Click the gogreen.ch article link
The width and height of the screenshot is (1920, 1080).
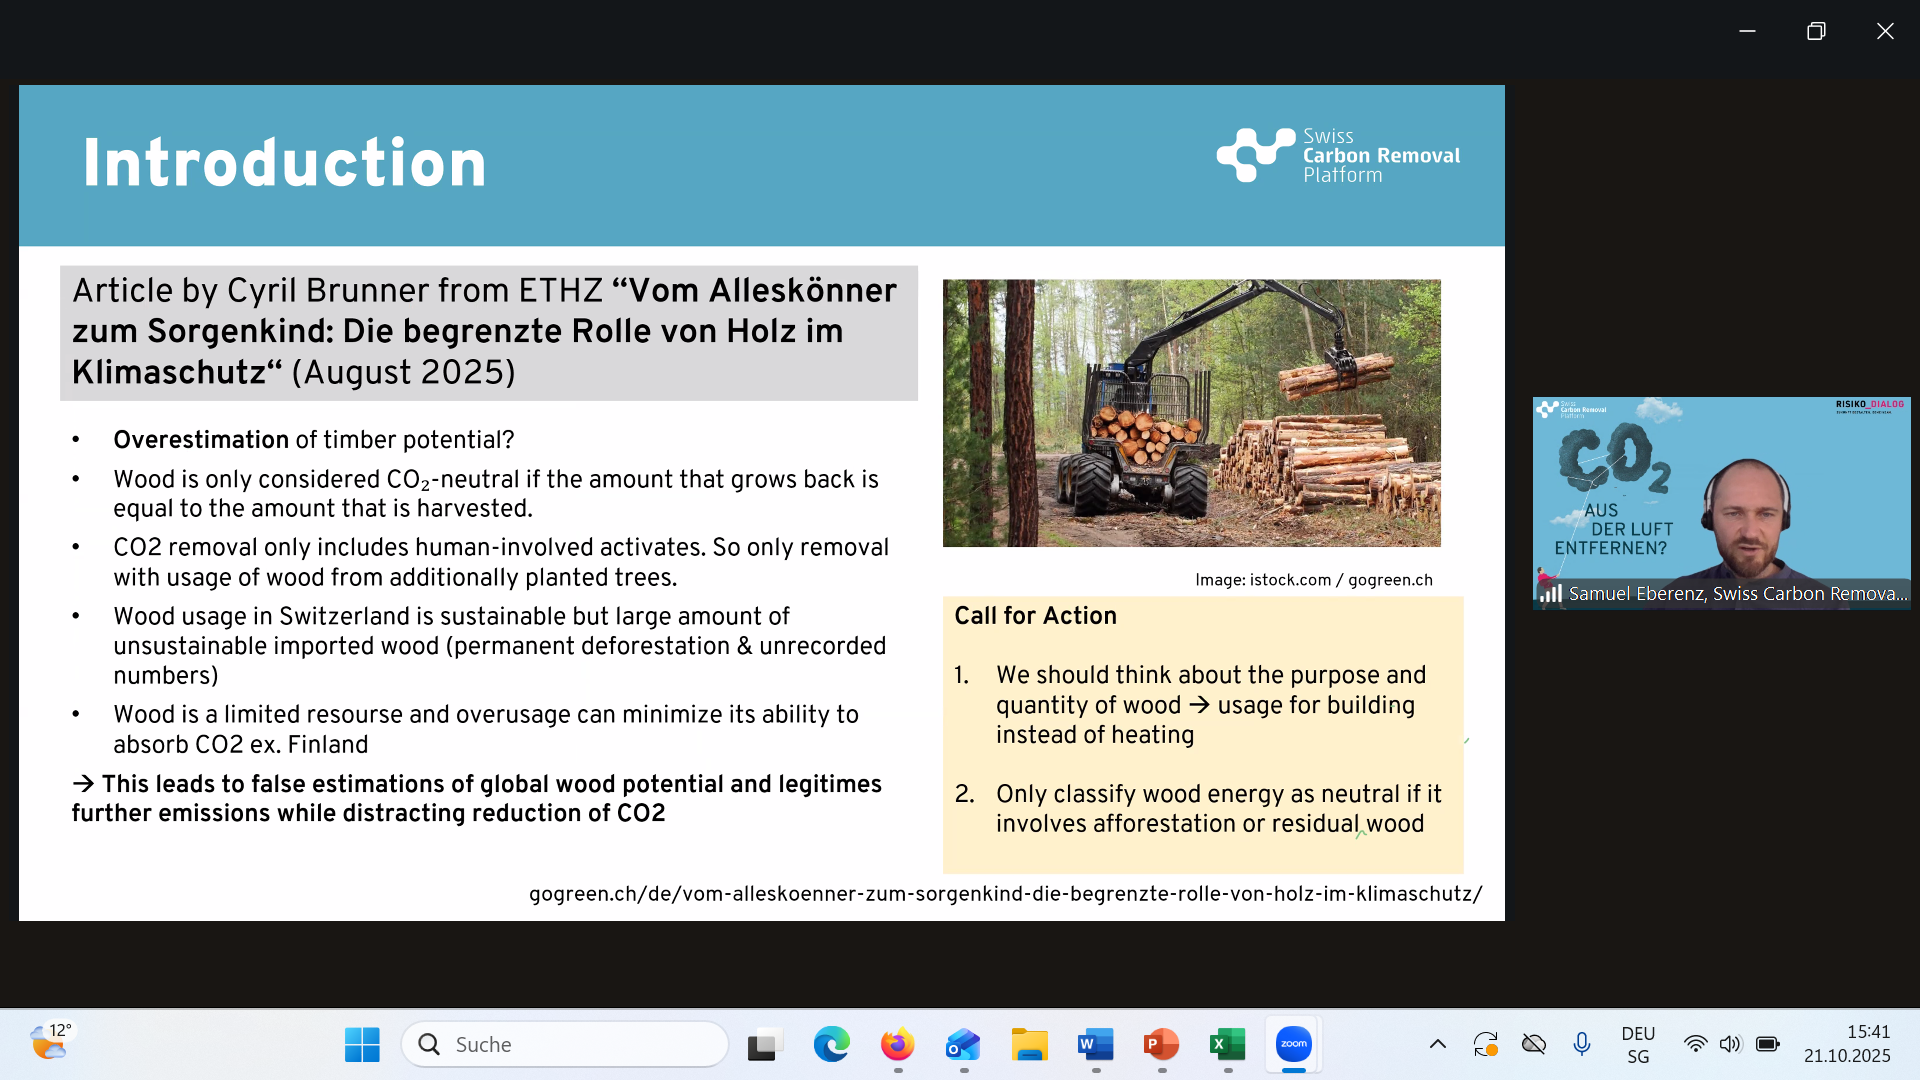click(x=1005, y=894)
